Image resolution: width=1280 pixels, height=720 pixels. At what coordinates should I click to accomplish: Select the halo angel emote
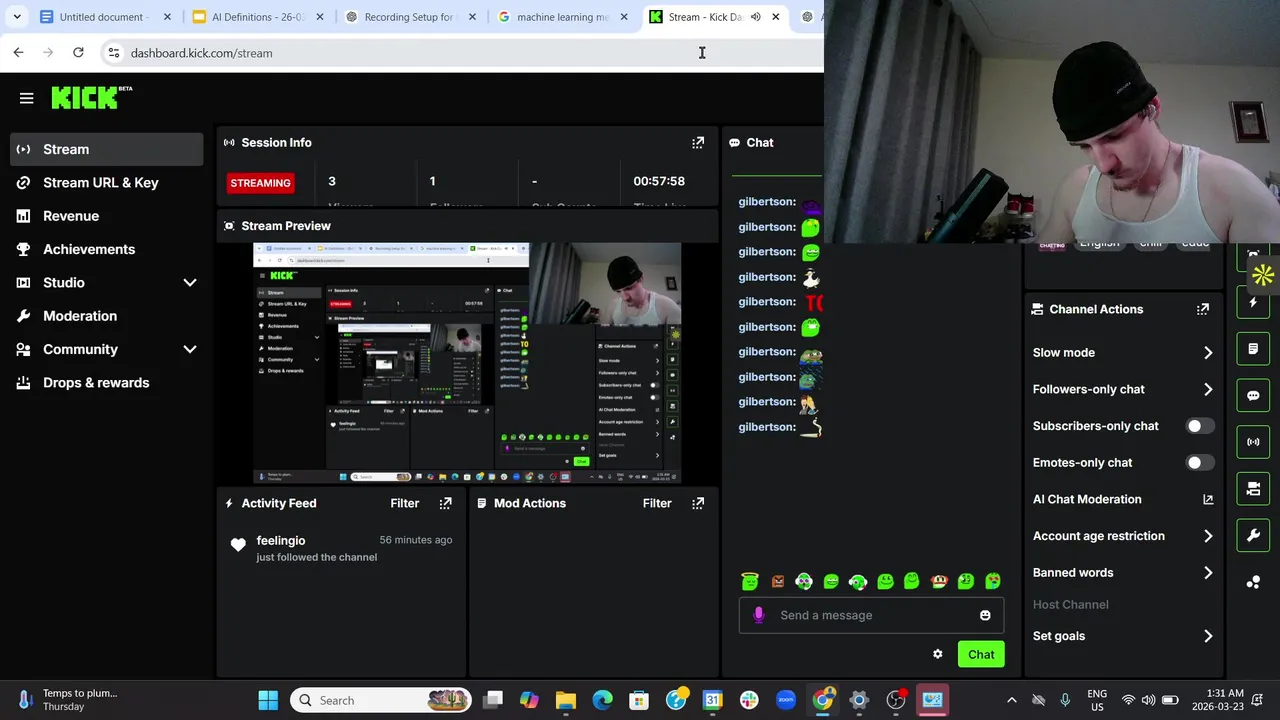tap(750, 581)
